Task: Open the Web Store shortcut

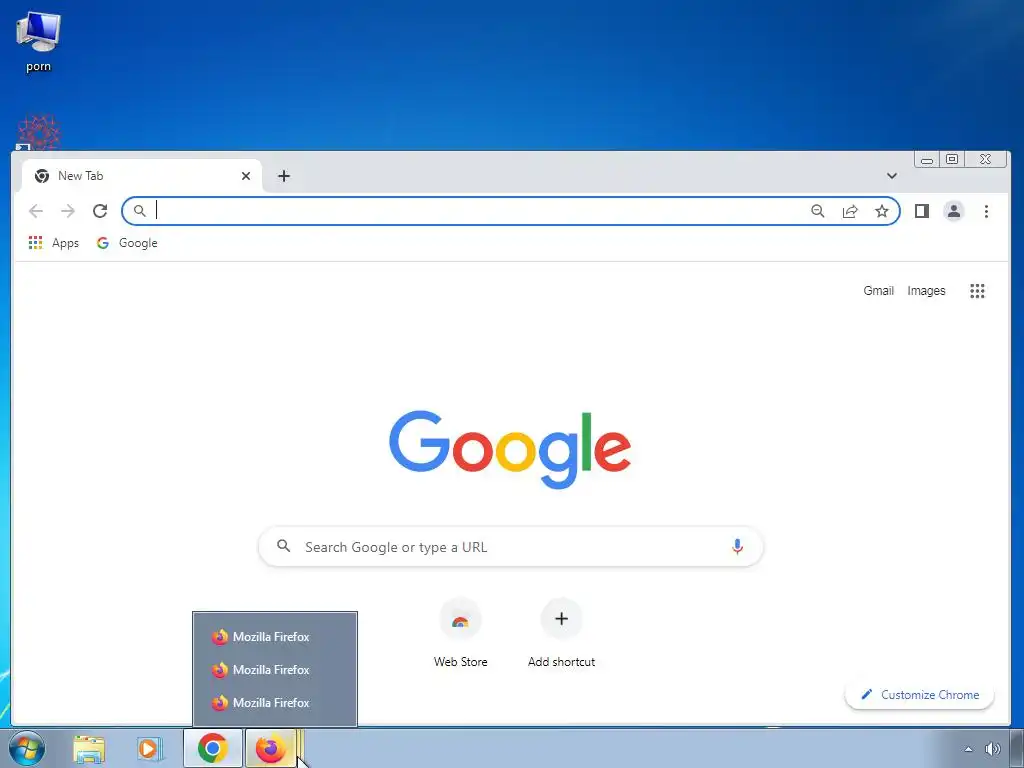Action: coord(460,633)
